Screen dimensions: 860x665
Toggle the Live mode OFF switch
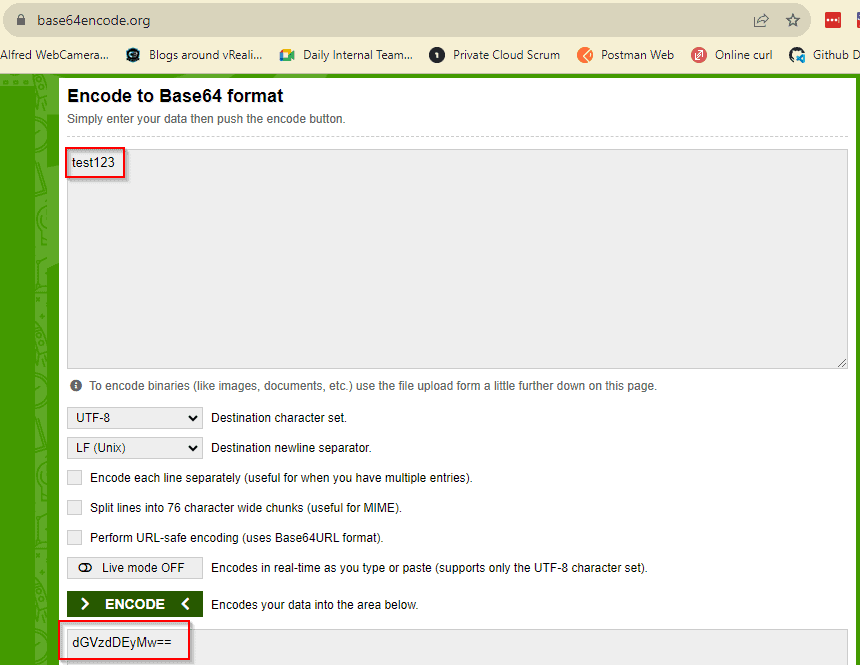click(135, 568)
